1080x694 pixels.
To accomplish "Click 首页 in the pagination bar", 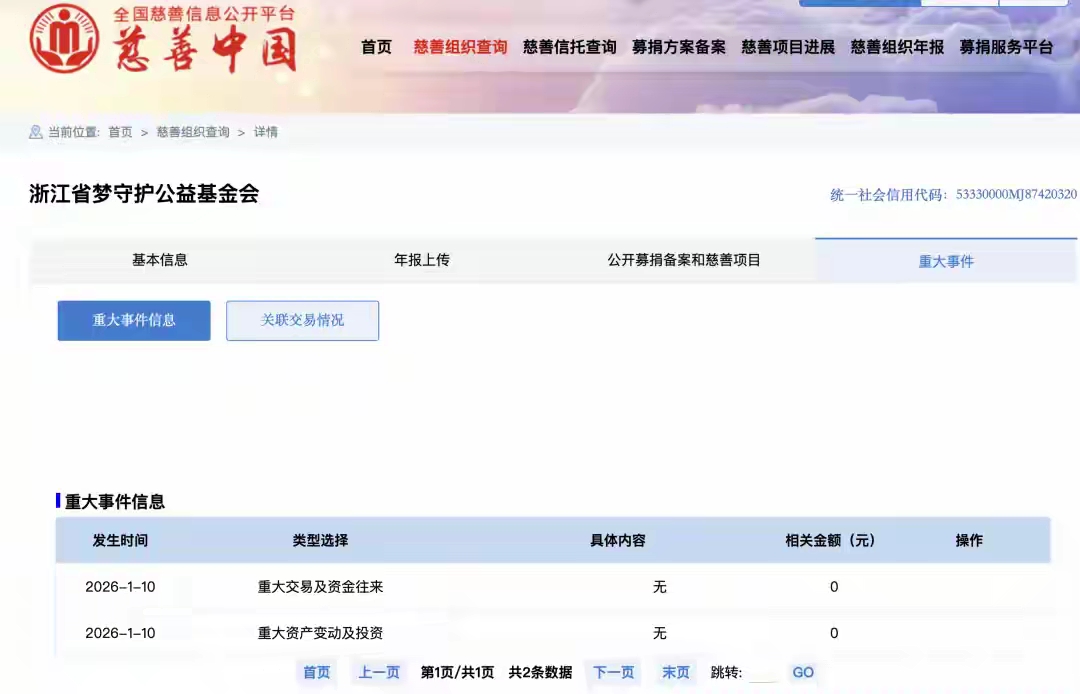I will (x=316, y=672).
